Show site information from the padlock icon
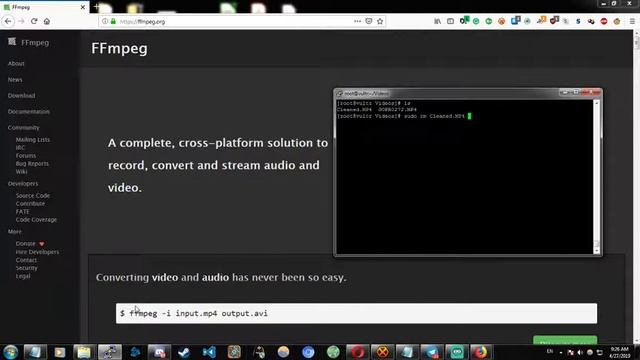 pyautogui.click(x=113, y=21)
